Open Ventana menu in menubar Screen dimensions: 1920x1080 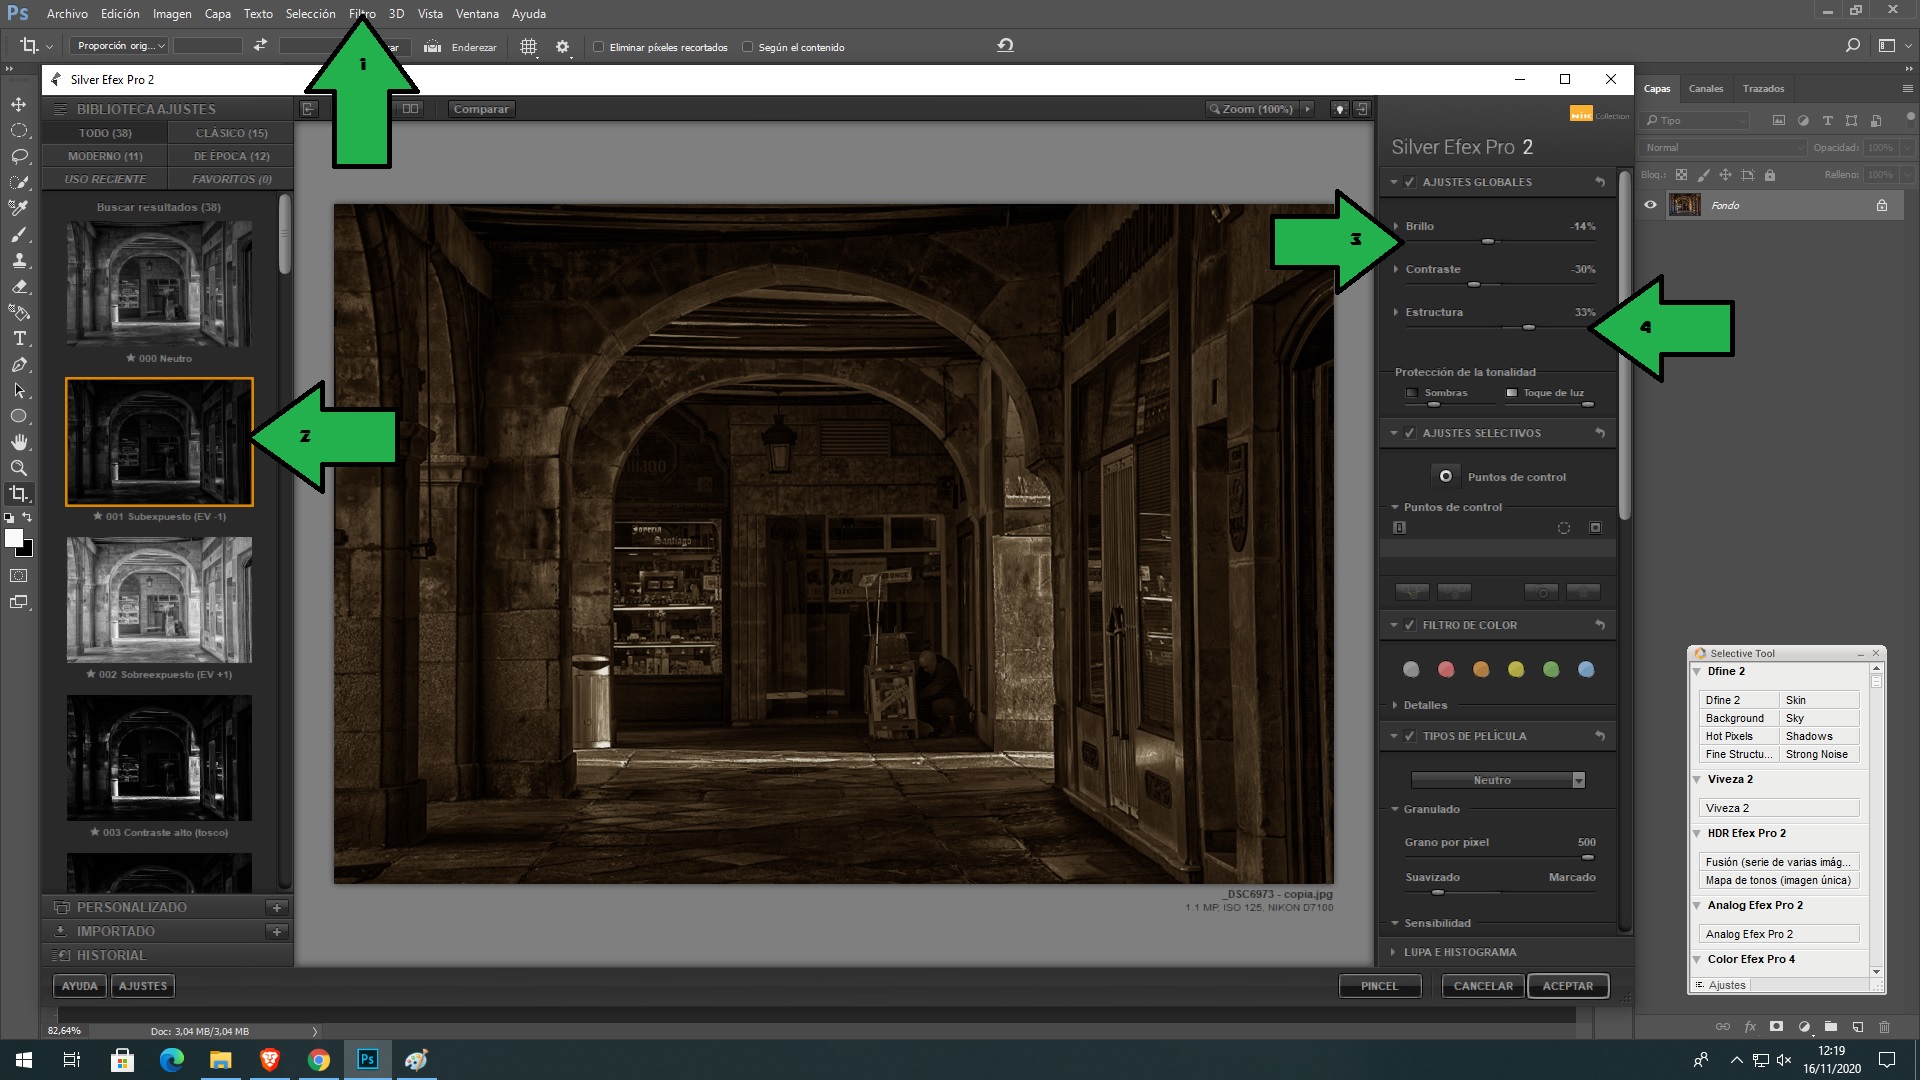pyautogui.click(x=477, y=13)
